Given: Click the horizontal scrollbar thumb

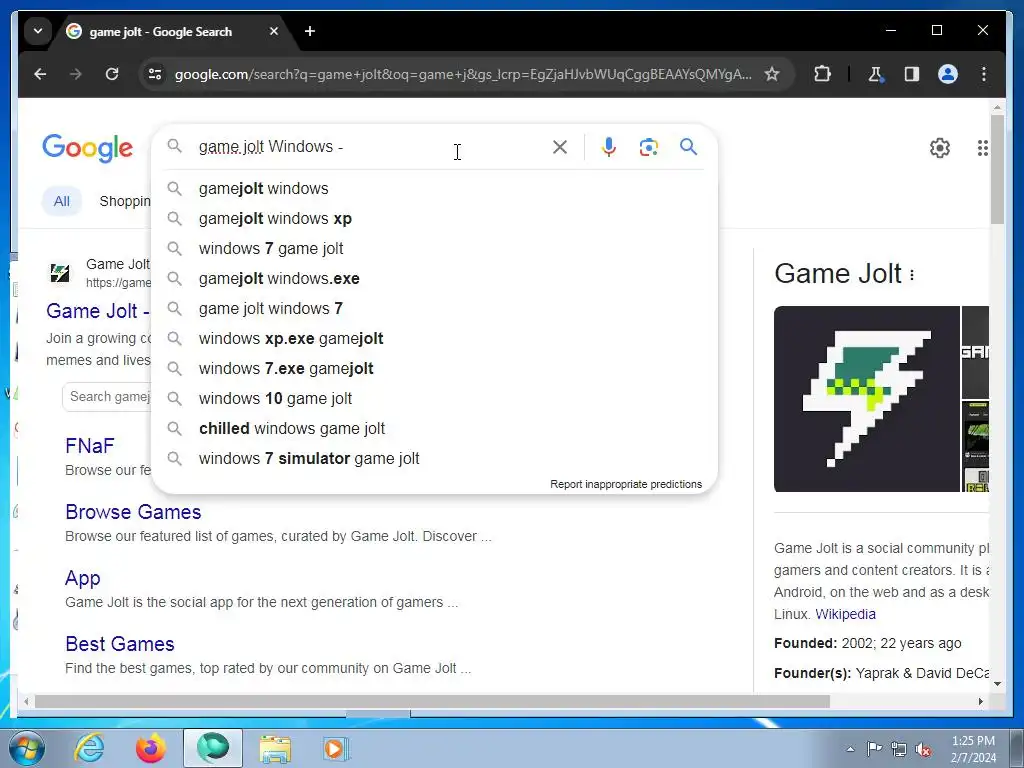Looking at the screenshot, I should point(432,701).
